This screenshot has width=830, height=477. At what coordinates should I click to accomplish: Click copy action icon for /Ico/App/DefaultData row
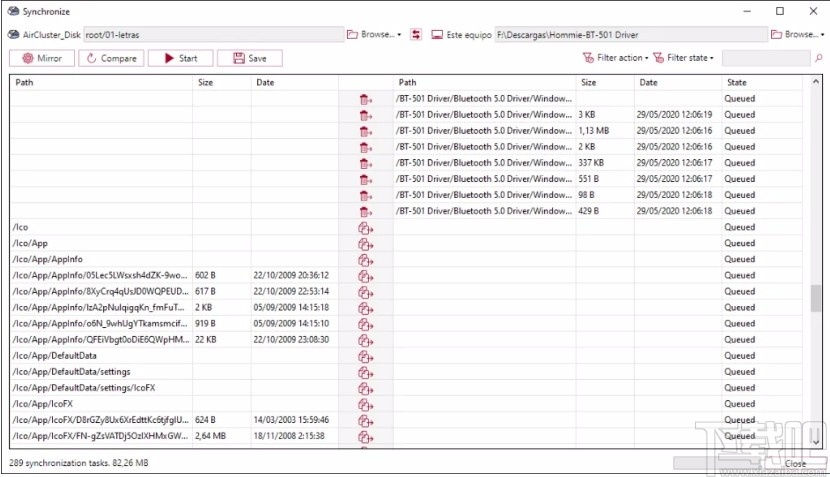point(365,356)
